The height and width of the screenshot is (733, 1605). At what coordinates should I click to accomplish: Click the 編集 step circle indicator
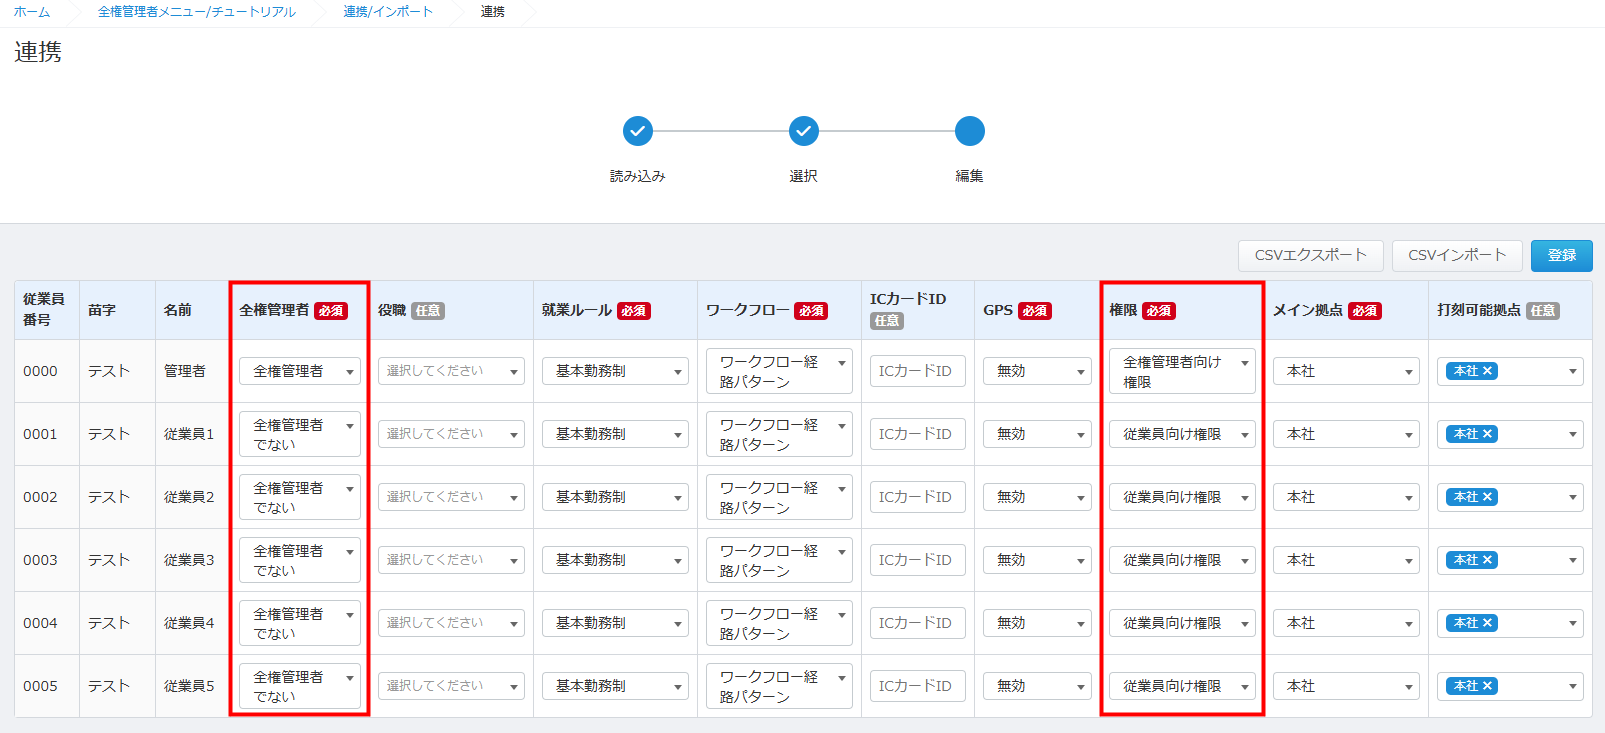(x=969, y=131)
